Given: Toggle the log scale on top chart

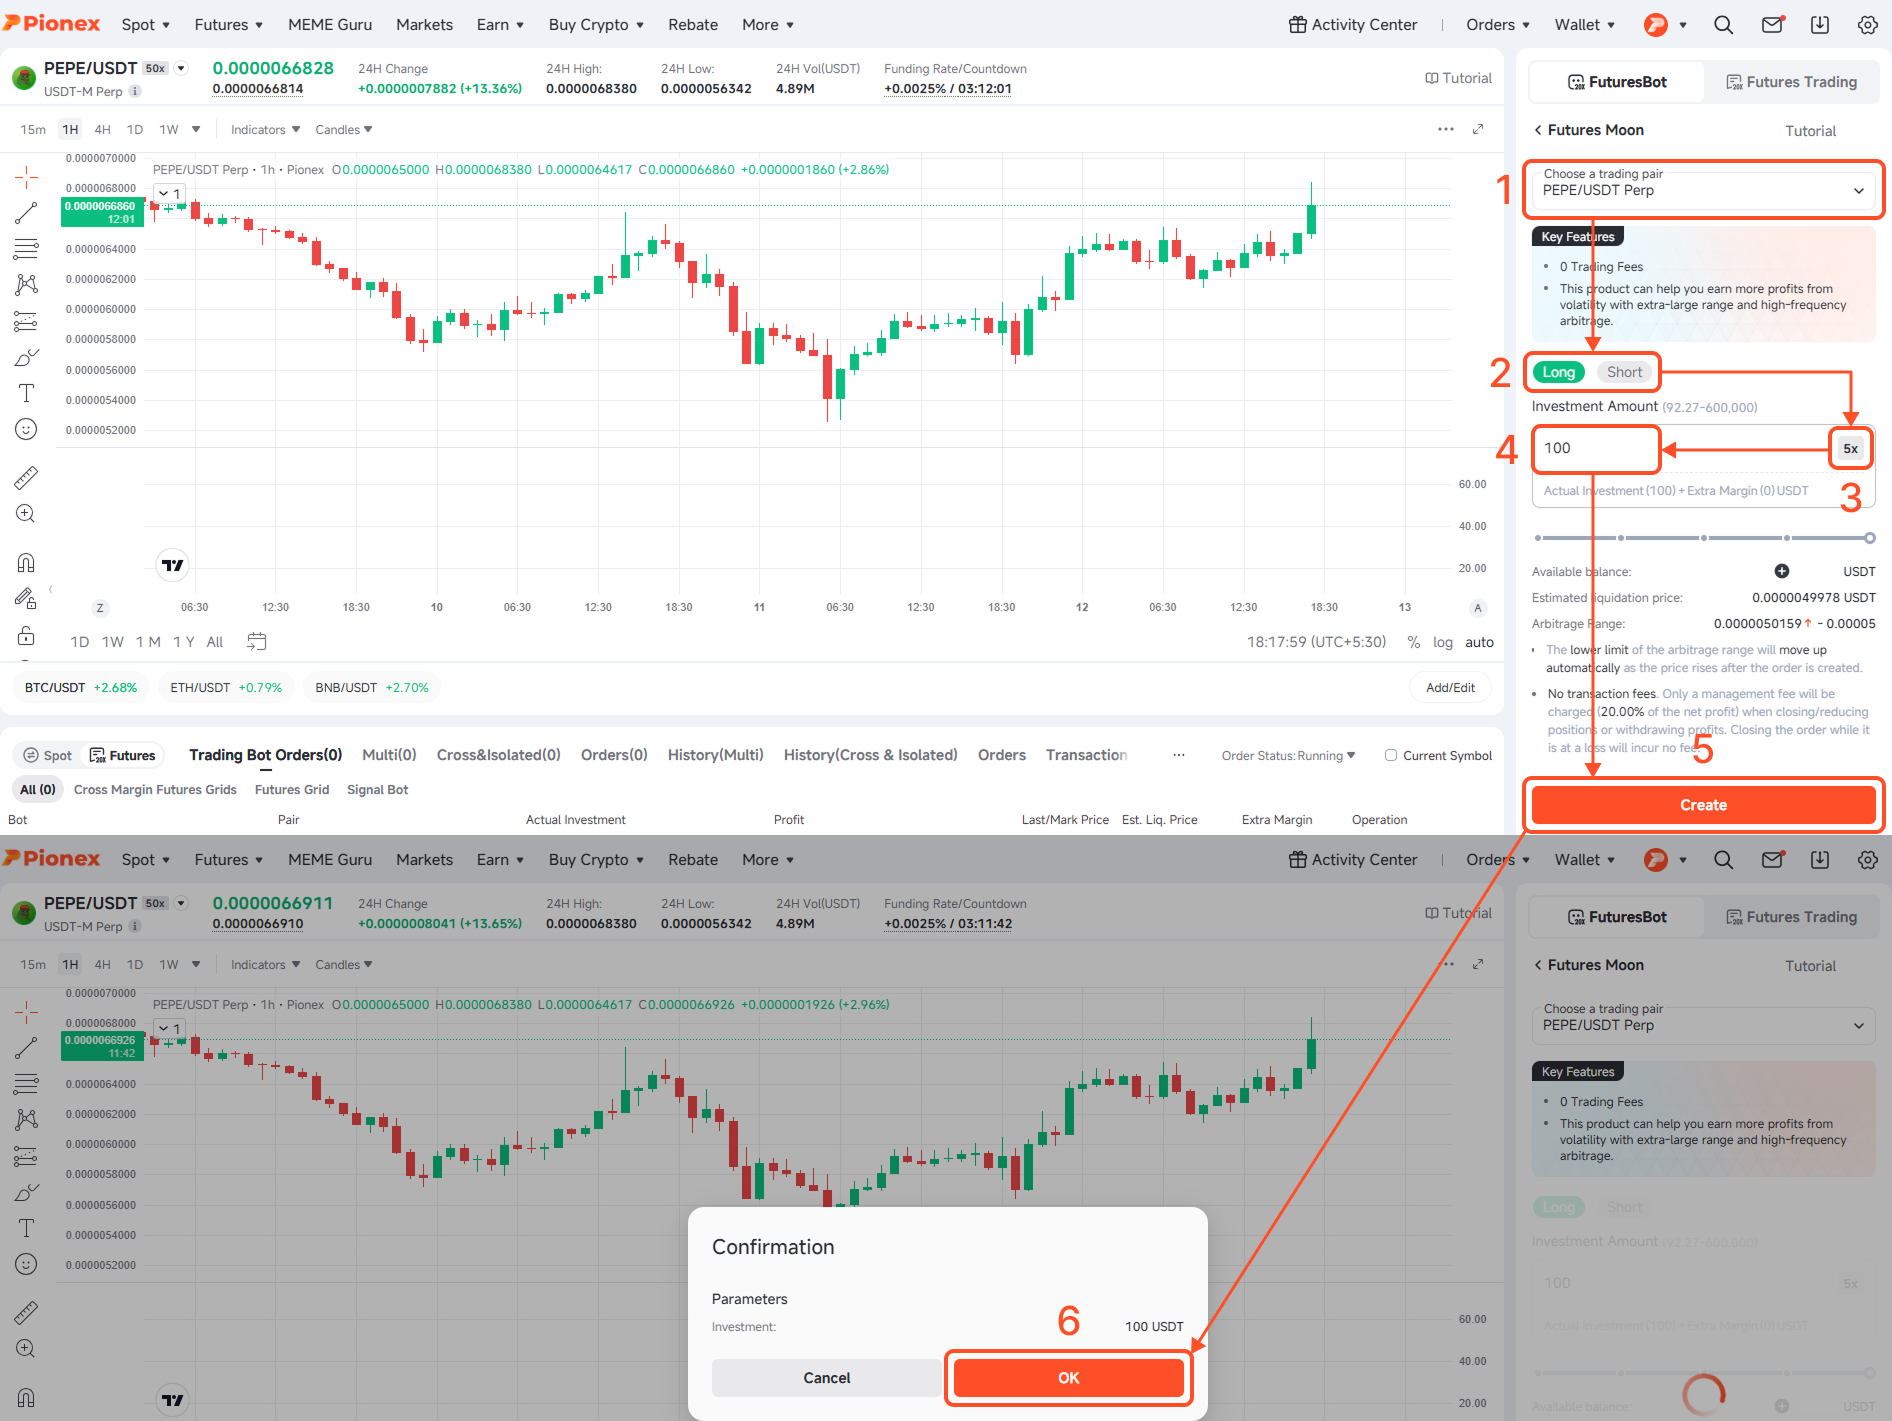Looking at the screenshot, I should point(1442,642).
